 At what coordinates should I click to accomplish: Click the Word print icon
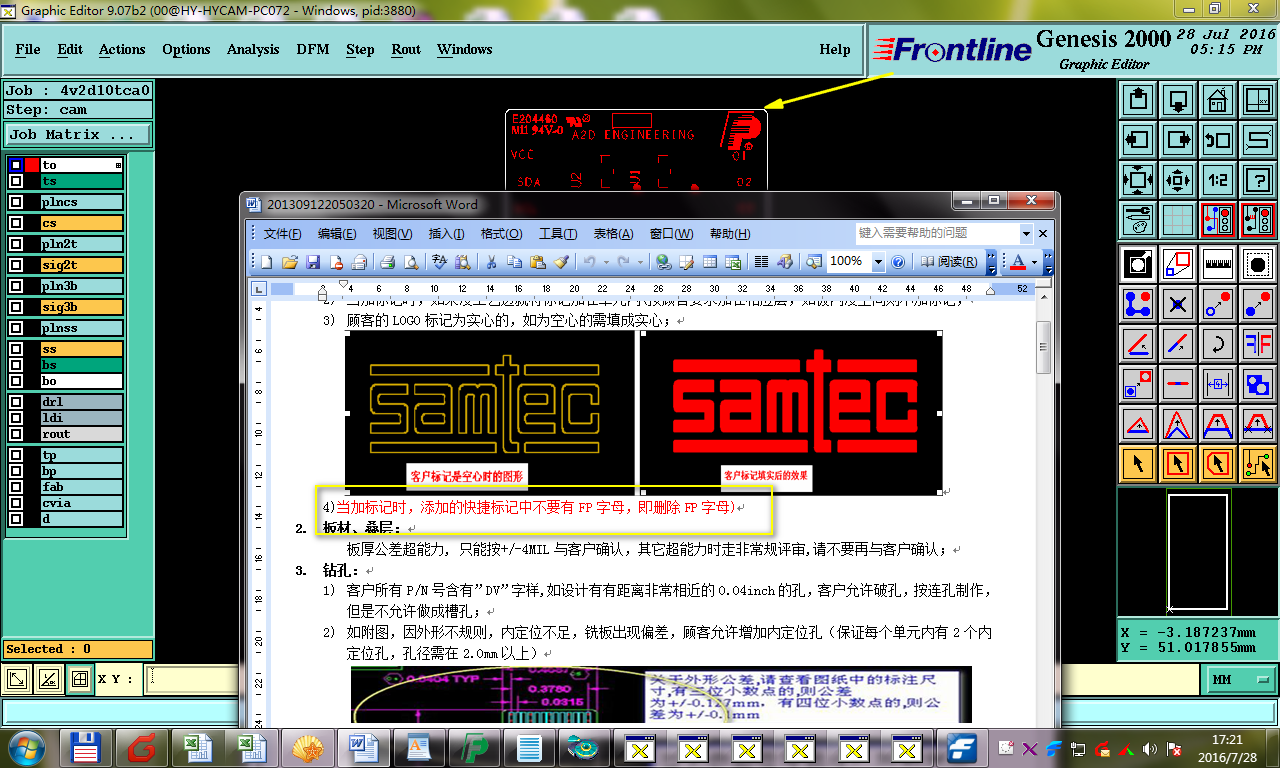[387, 262]
